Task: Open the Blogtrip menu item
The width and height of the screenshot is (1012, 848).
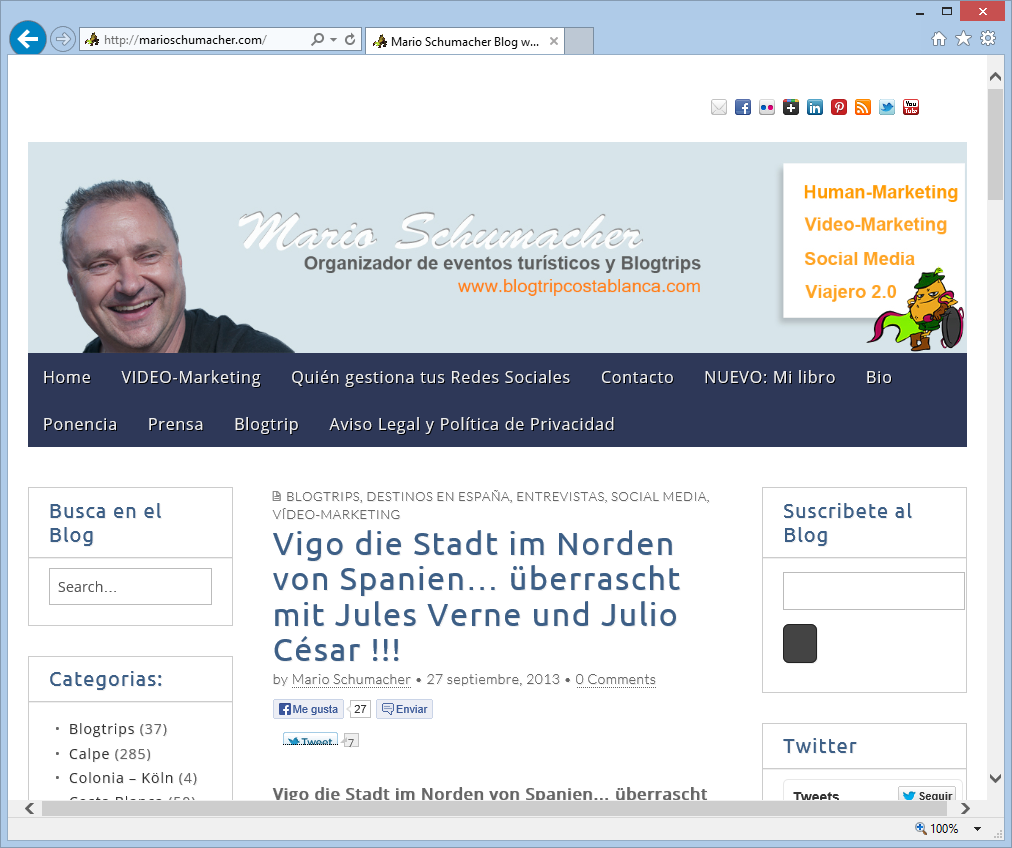Action: point(266,424)
